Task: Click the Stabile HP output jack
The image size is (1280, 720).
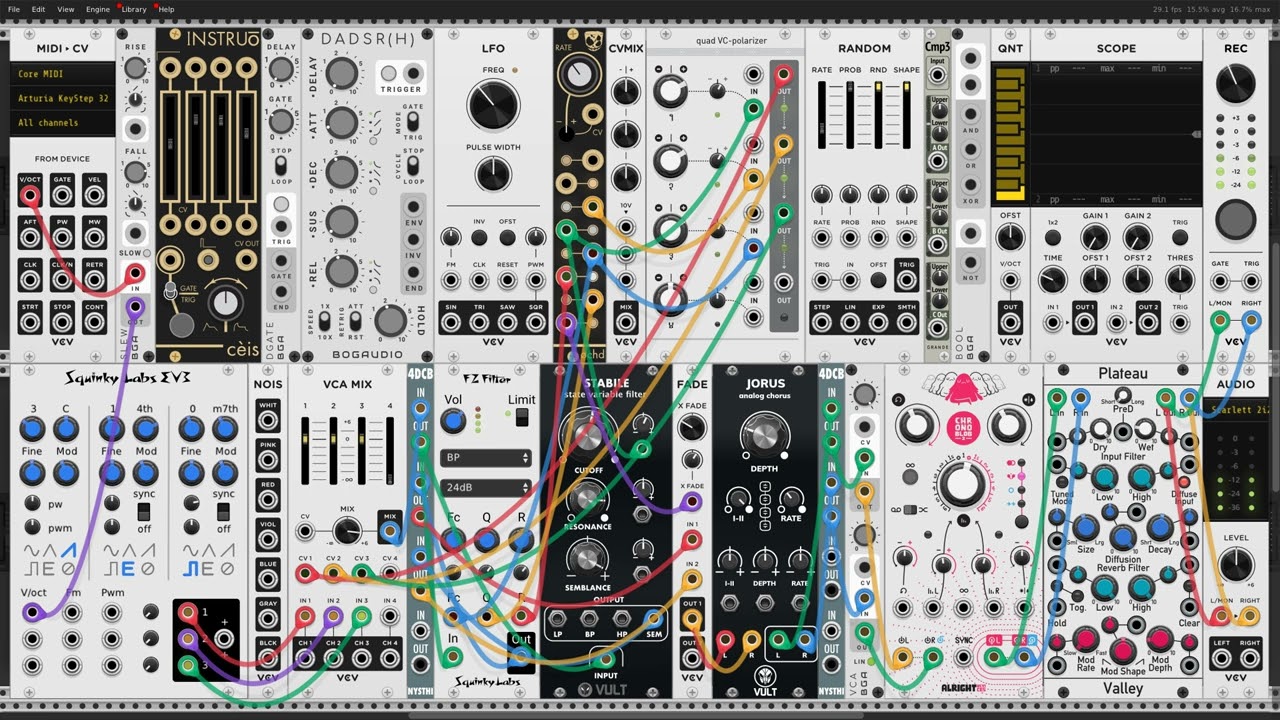Action: (622, 619)
